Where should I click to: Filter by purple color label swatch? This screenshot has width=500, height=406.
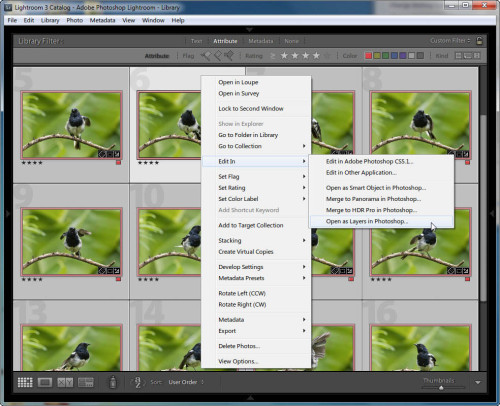point(403,55)
